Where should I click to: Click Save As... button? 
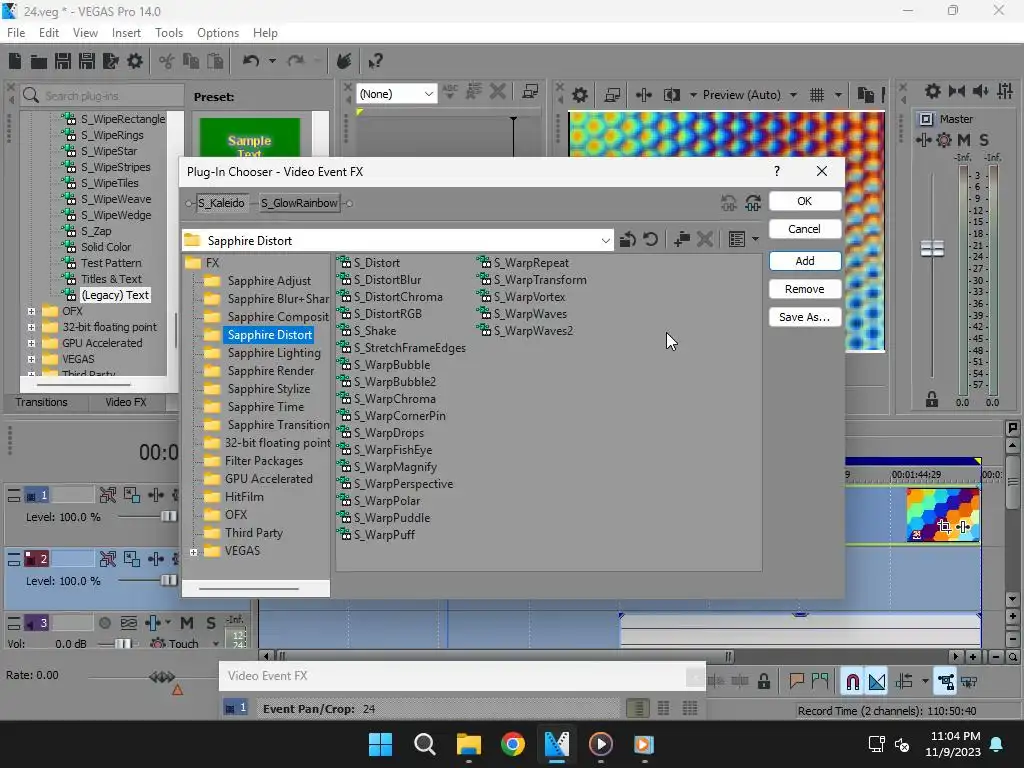(x=805, y=317)
